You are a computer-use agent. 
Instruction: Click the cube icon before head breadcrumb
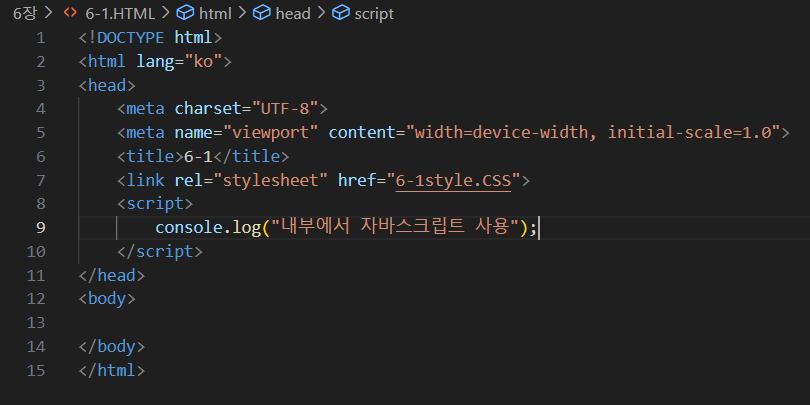(x=261, y=13)
